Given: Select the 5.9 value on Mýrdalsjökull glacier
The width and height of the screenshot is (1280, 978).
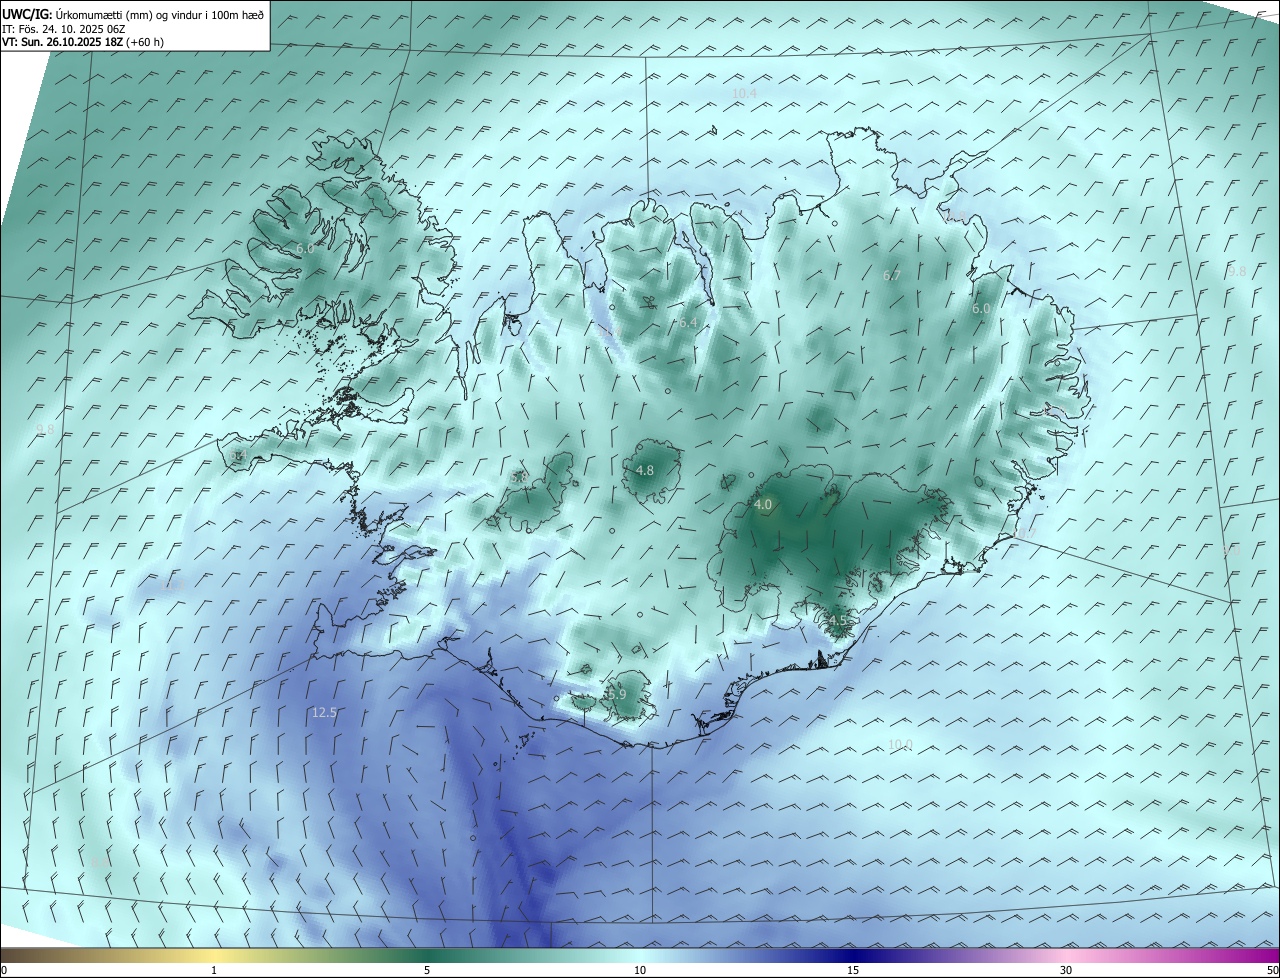Looking at the screenshot, I should coord(617,694).
